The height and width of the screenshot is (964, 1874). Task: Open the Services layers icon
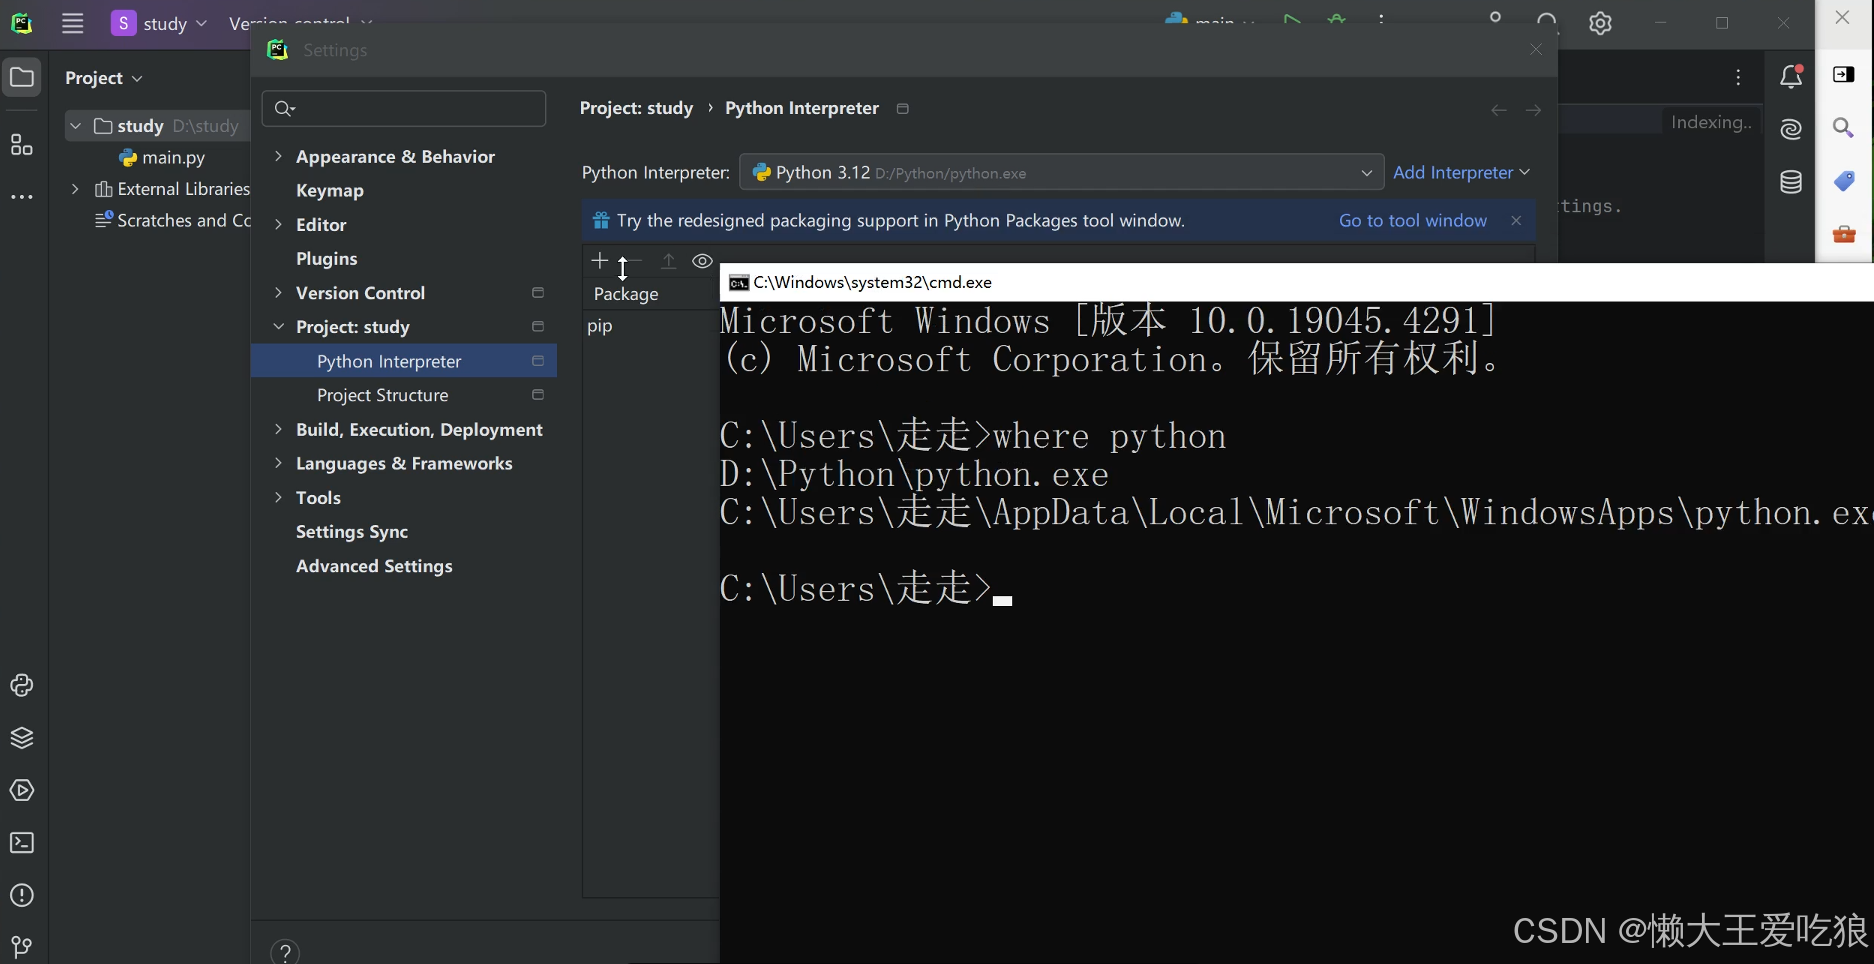(x=22, y=738)
